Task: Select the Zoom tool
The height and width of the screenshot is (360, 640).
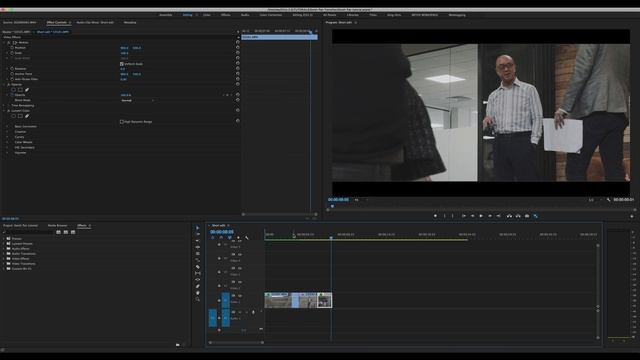Action: coord(198,299)
